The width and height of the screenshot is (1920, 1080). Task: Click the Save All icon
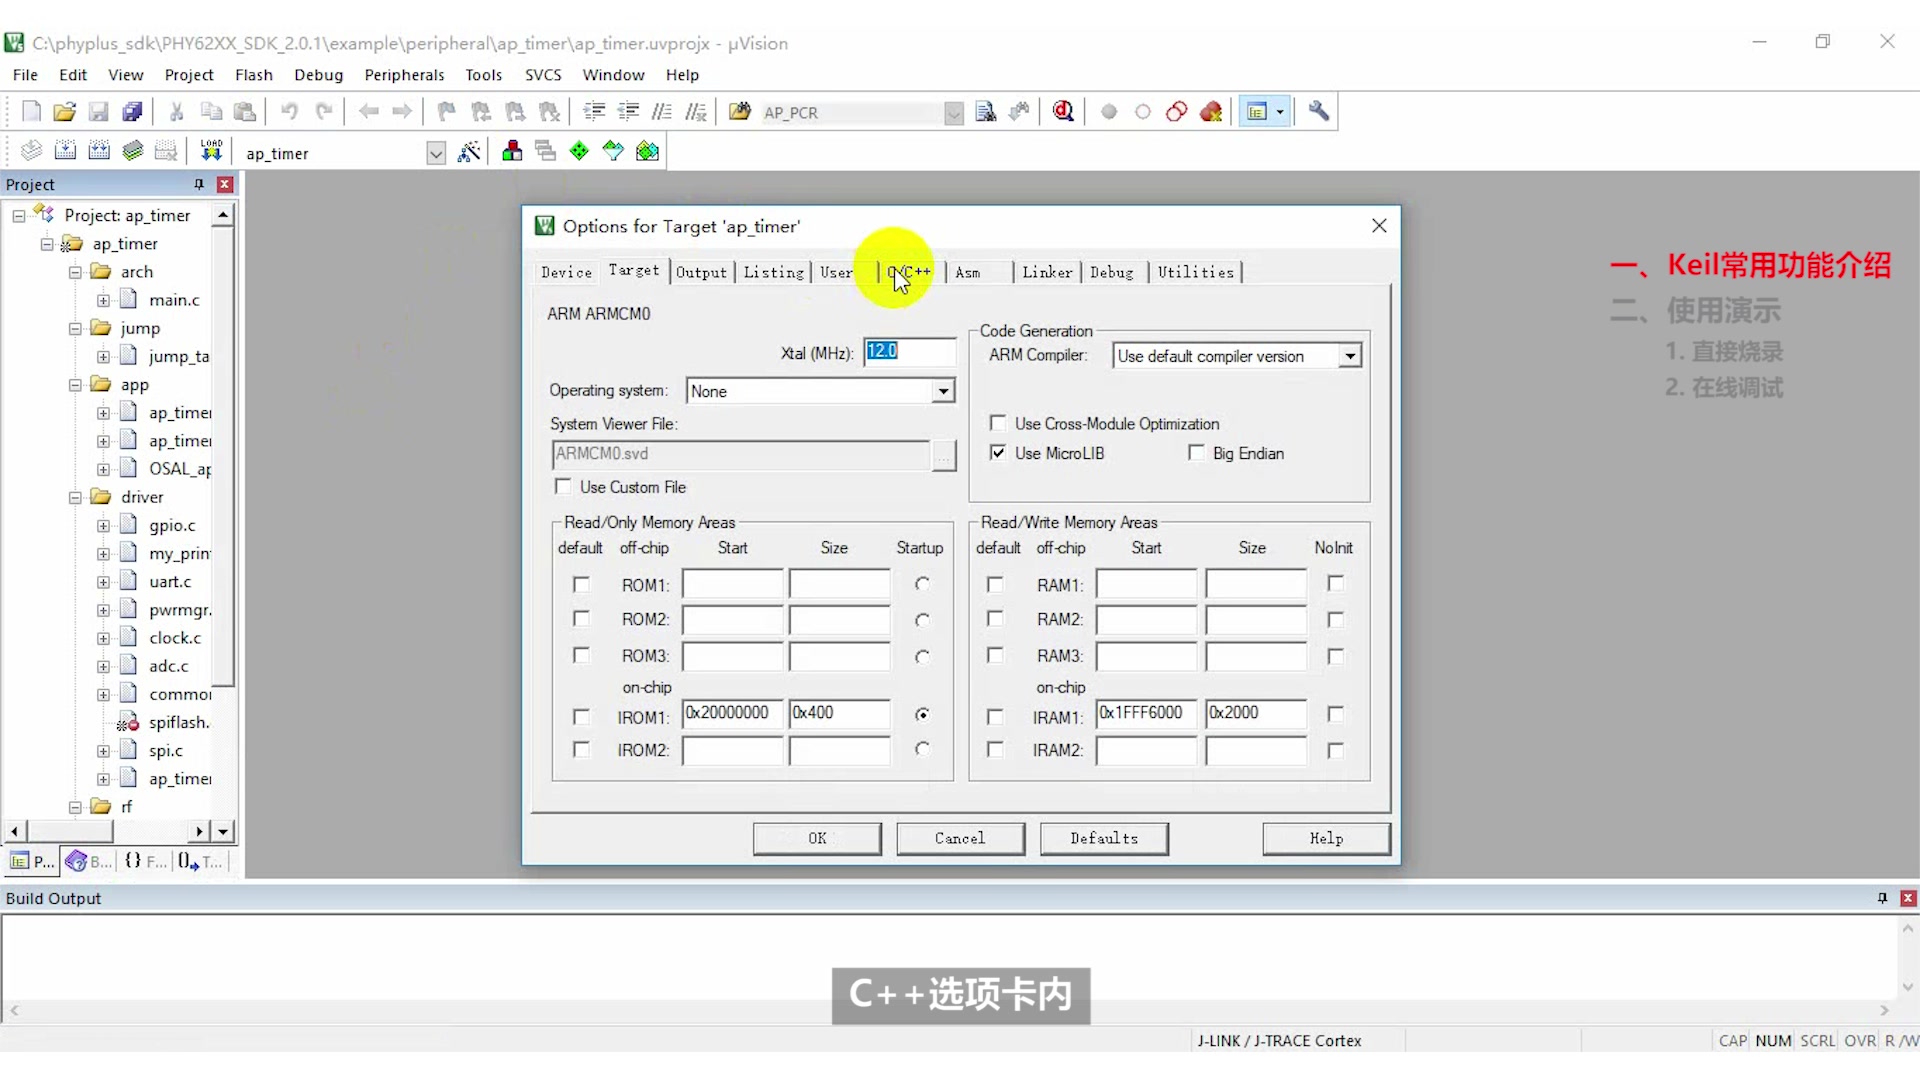[x=132, y=112]
